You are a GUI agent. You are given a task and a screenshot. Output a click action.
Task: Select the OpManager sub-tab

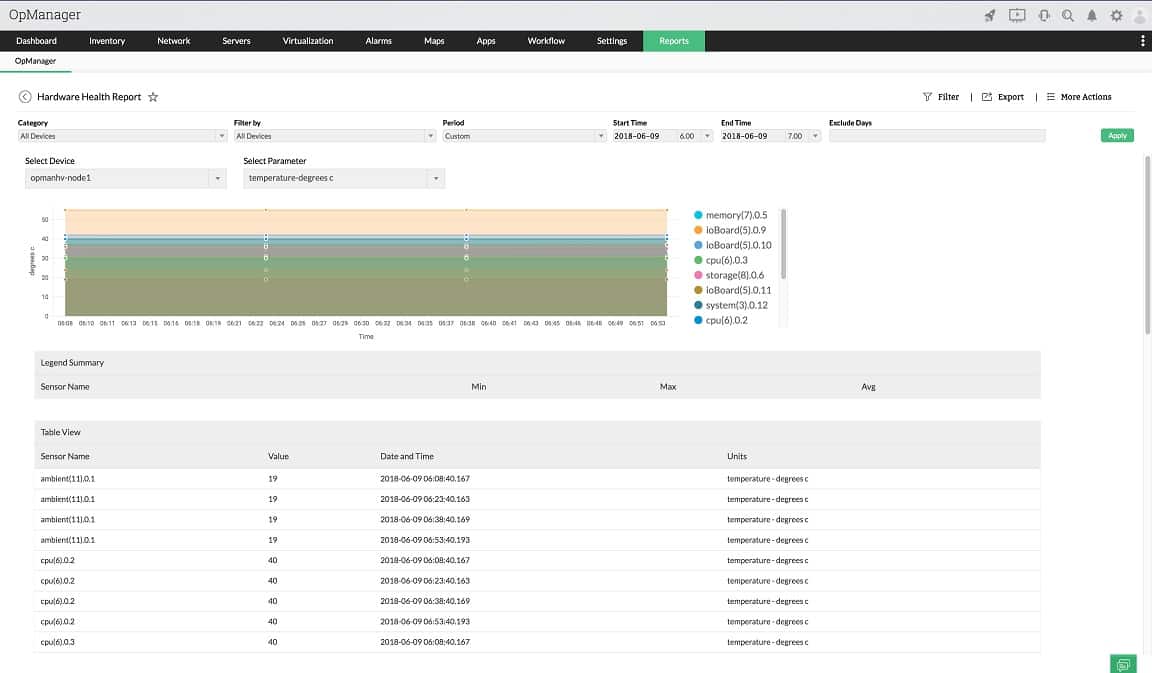click(x=35, y=61)
